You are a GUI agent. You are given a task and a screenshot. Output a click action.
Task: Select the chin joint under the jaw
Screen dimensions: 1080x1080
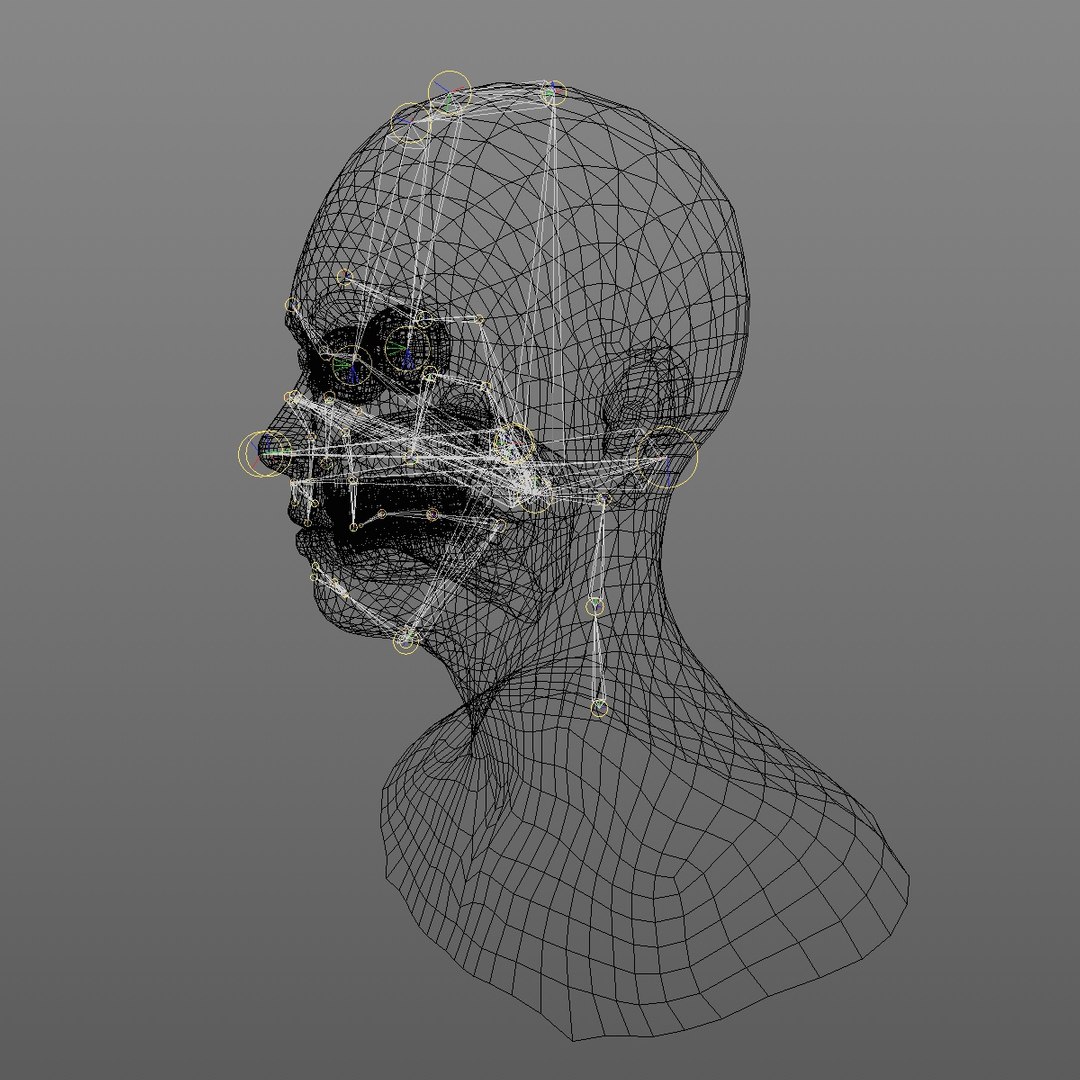(406, 641)
